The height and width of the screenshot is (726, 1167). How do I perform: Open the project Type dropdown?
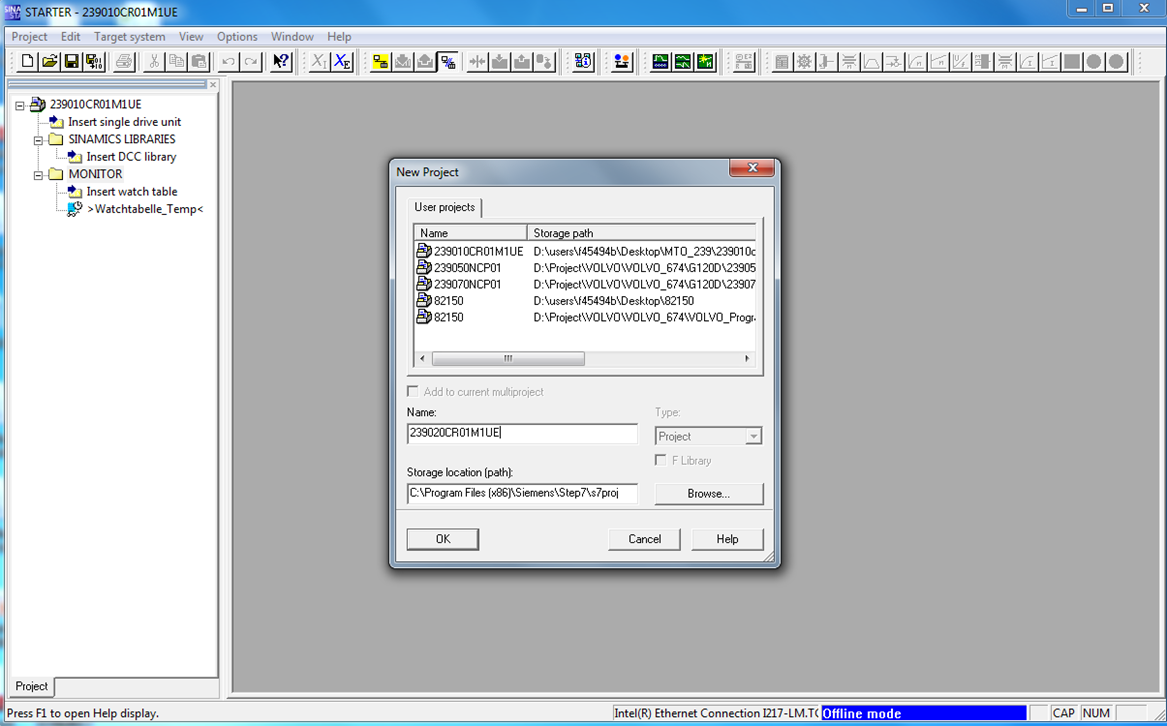click(753, 436)
